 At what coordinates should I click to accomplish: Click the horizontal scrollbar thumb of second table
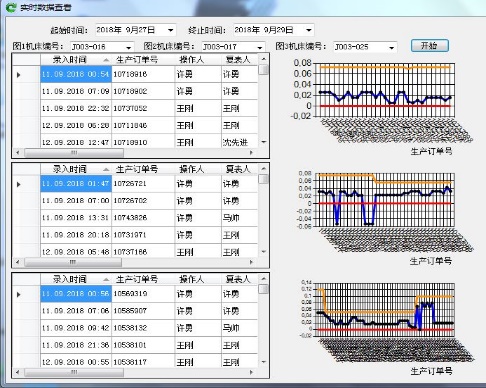tap(73, 262)
